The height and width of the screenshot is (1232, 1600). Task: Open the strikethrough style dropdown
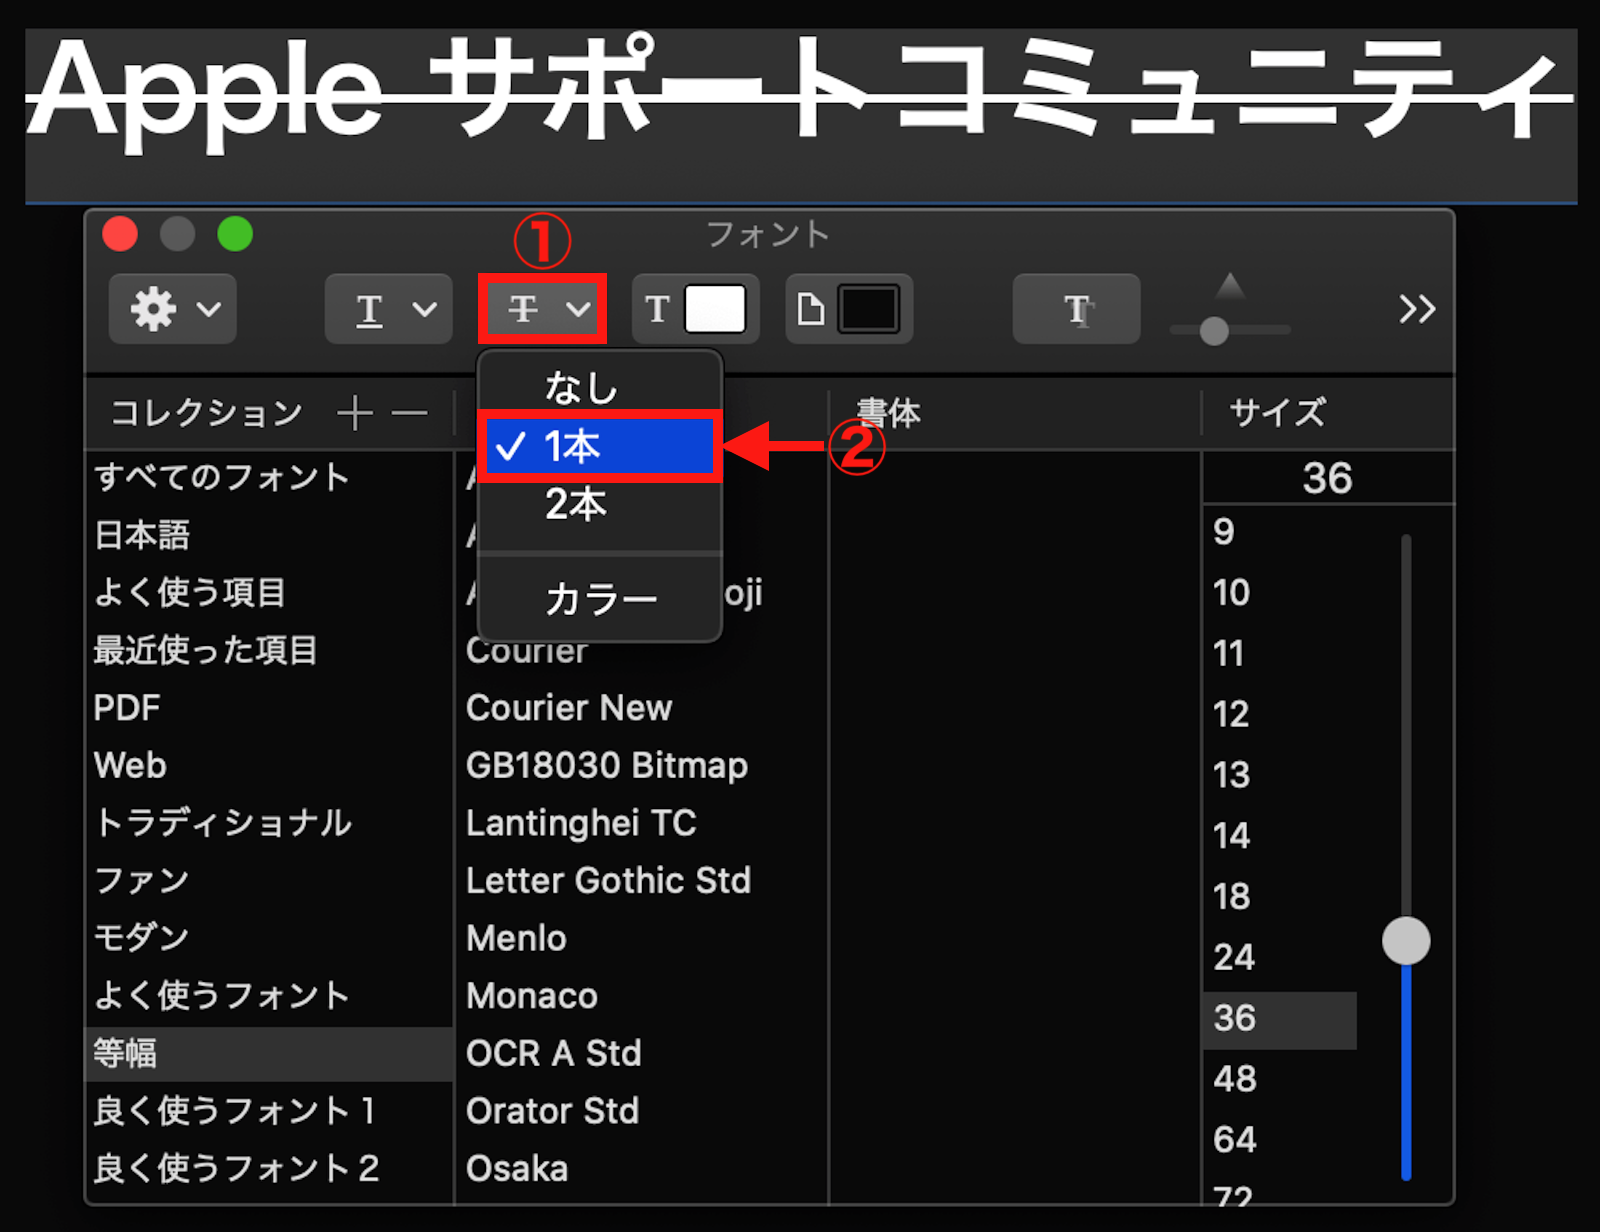(543, 309)
